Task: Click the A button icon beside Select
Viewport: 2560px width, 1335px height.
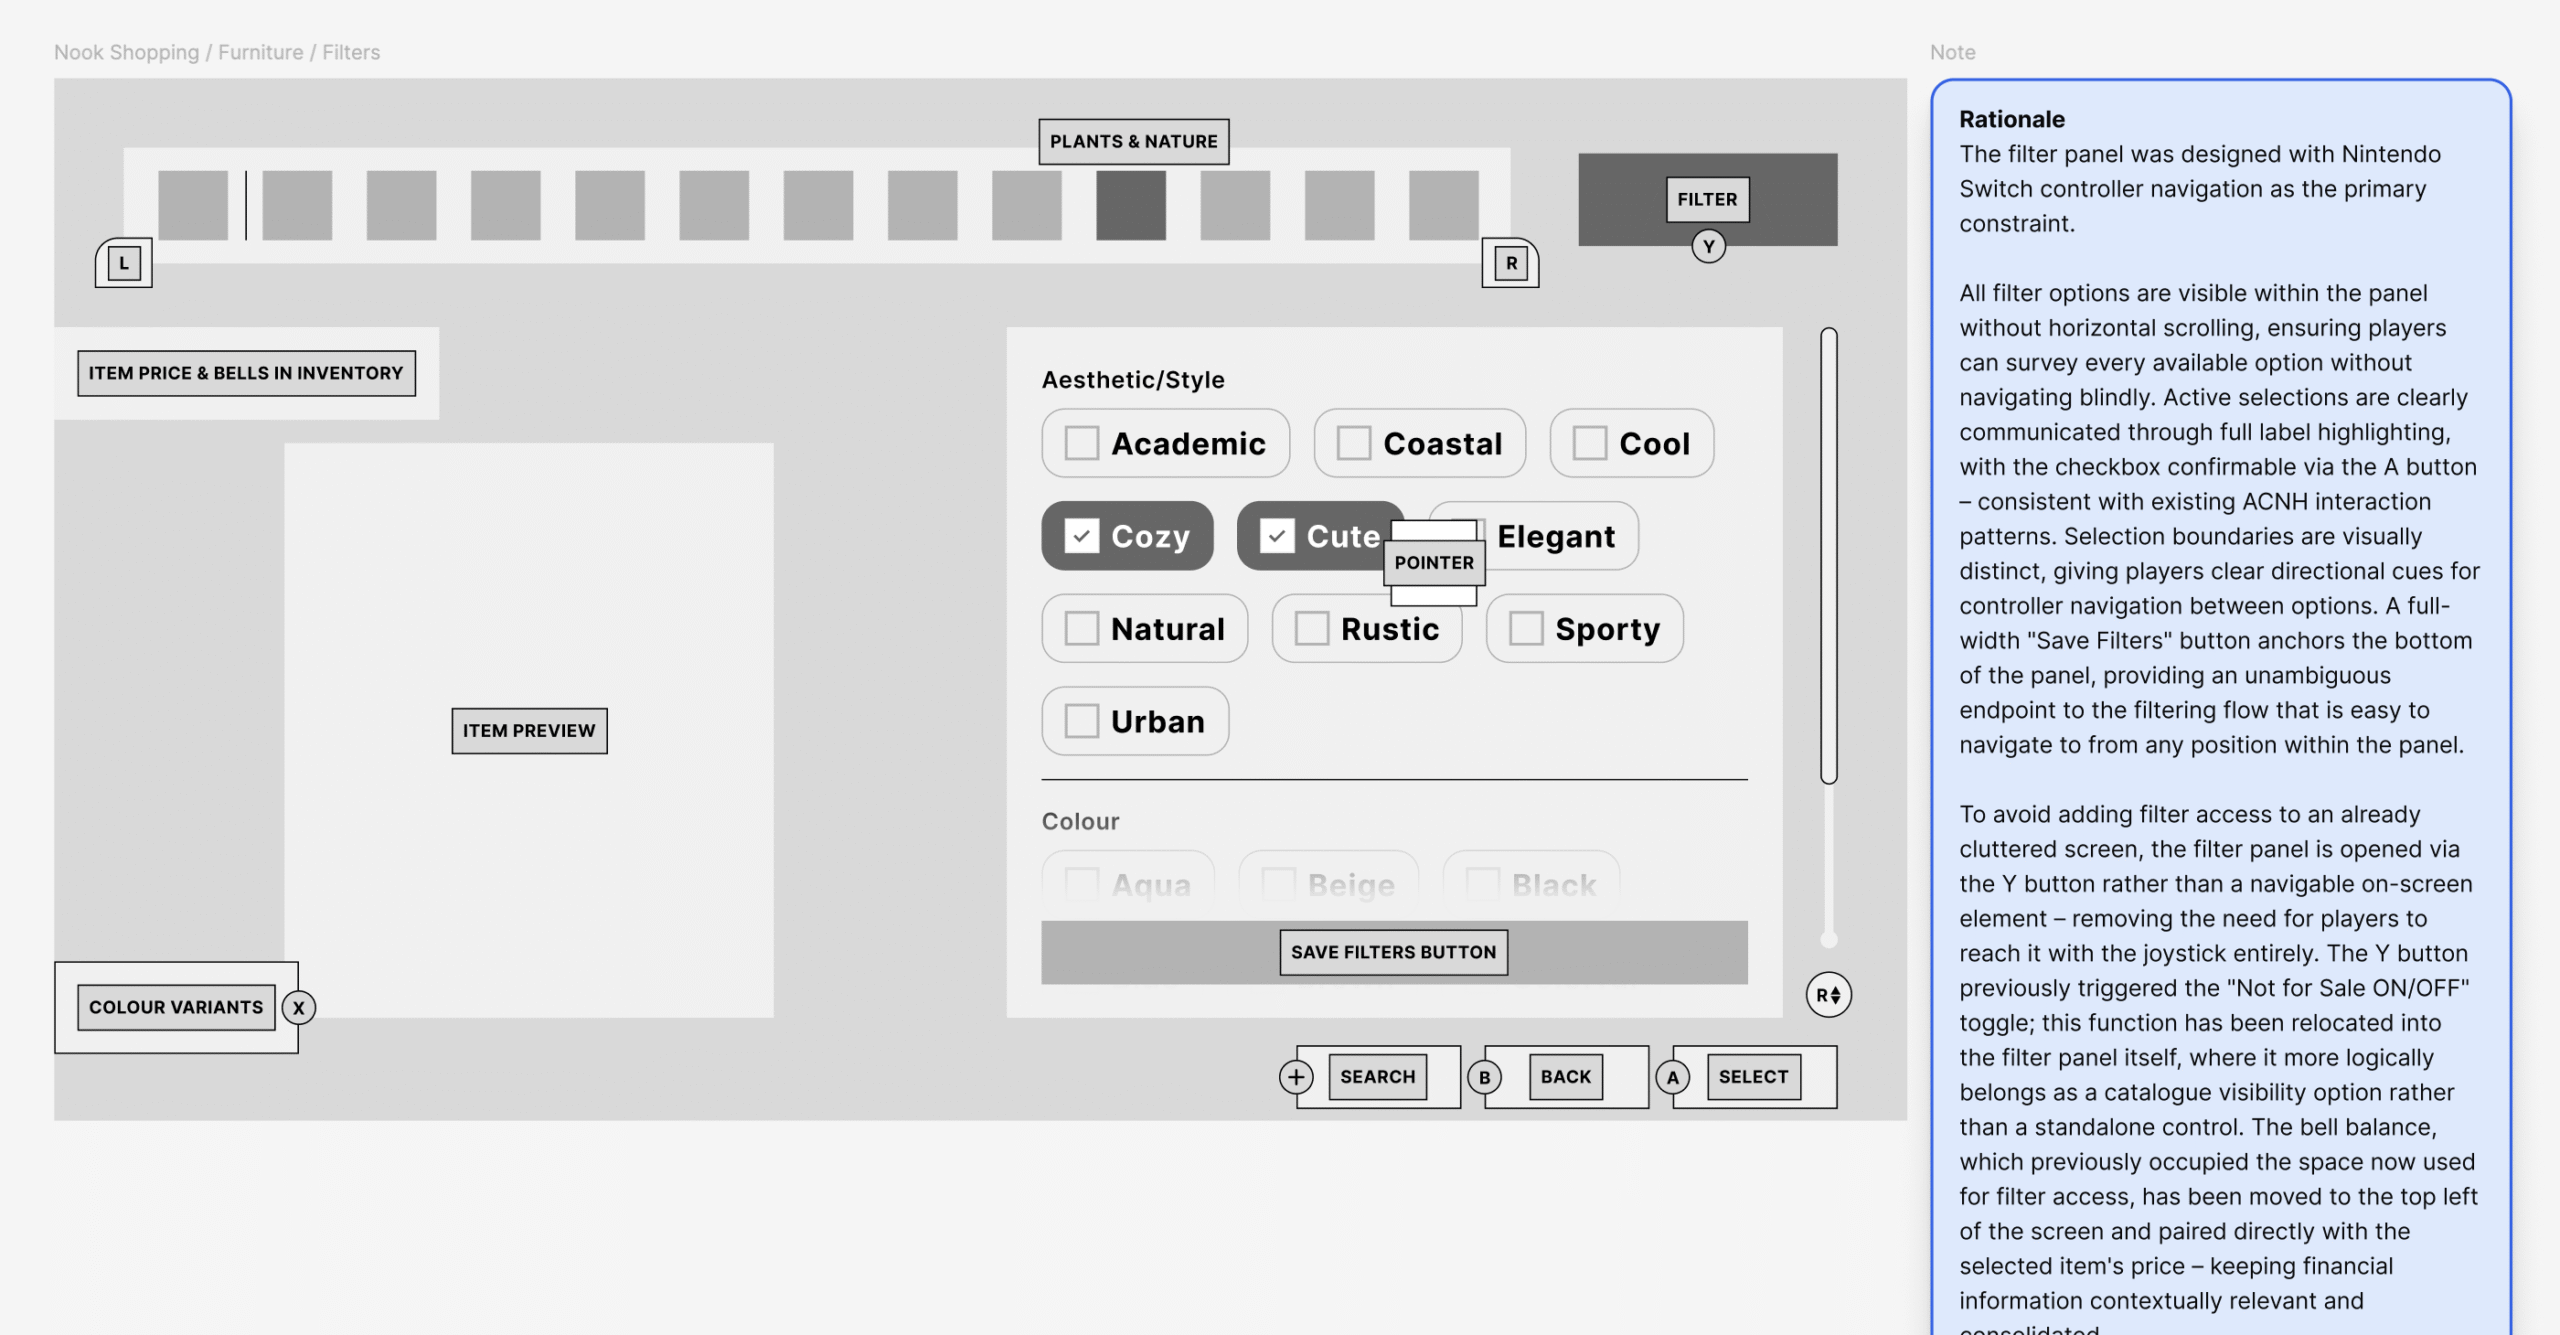Action: coord(1672,1077)
